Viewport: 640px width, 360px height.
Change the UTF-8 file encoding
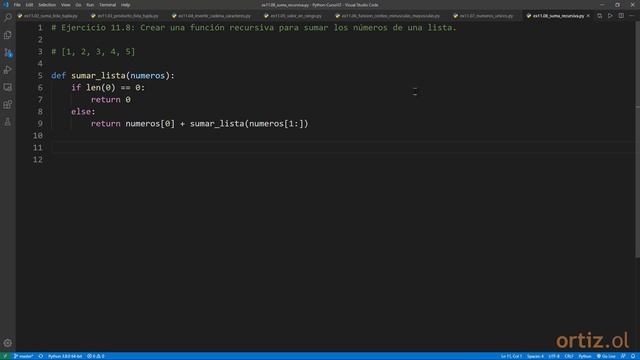point(554,356)
